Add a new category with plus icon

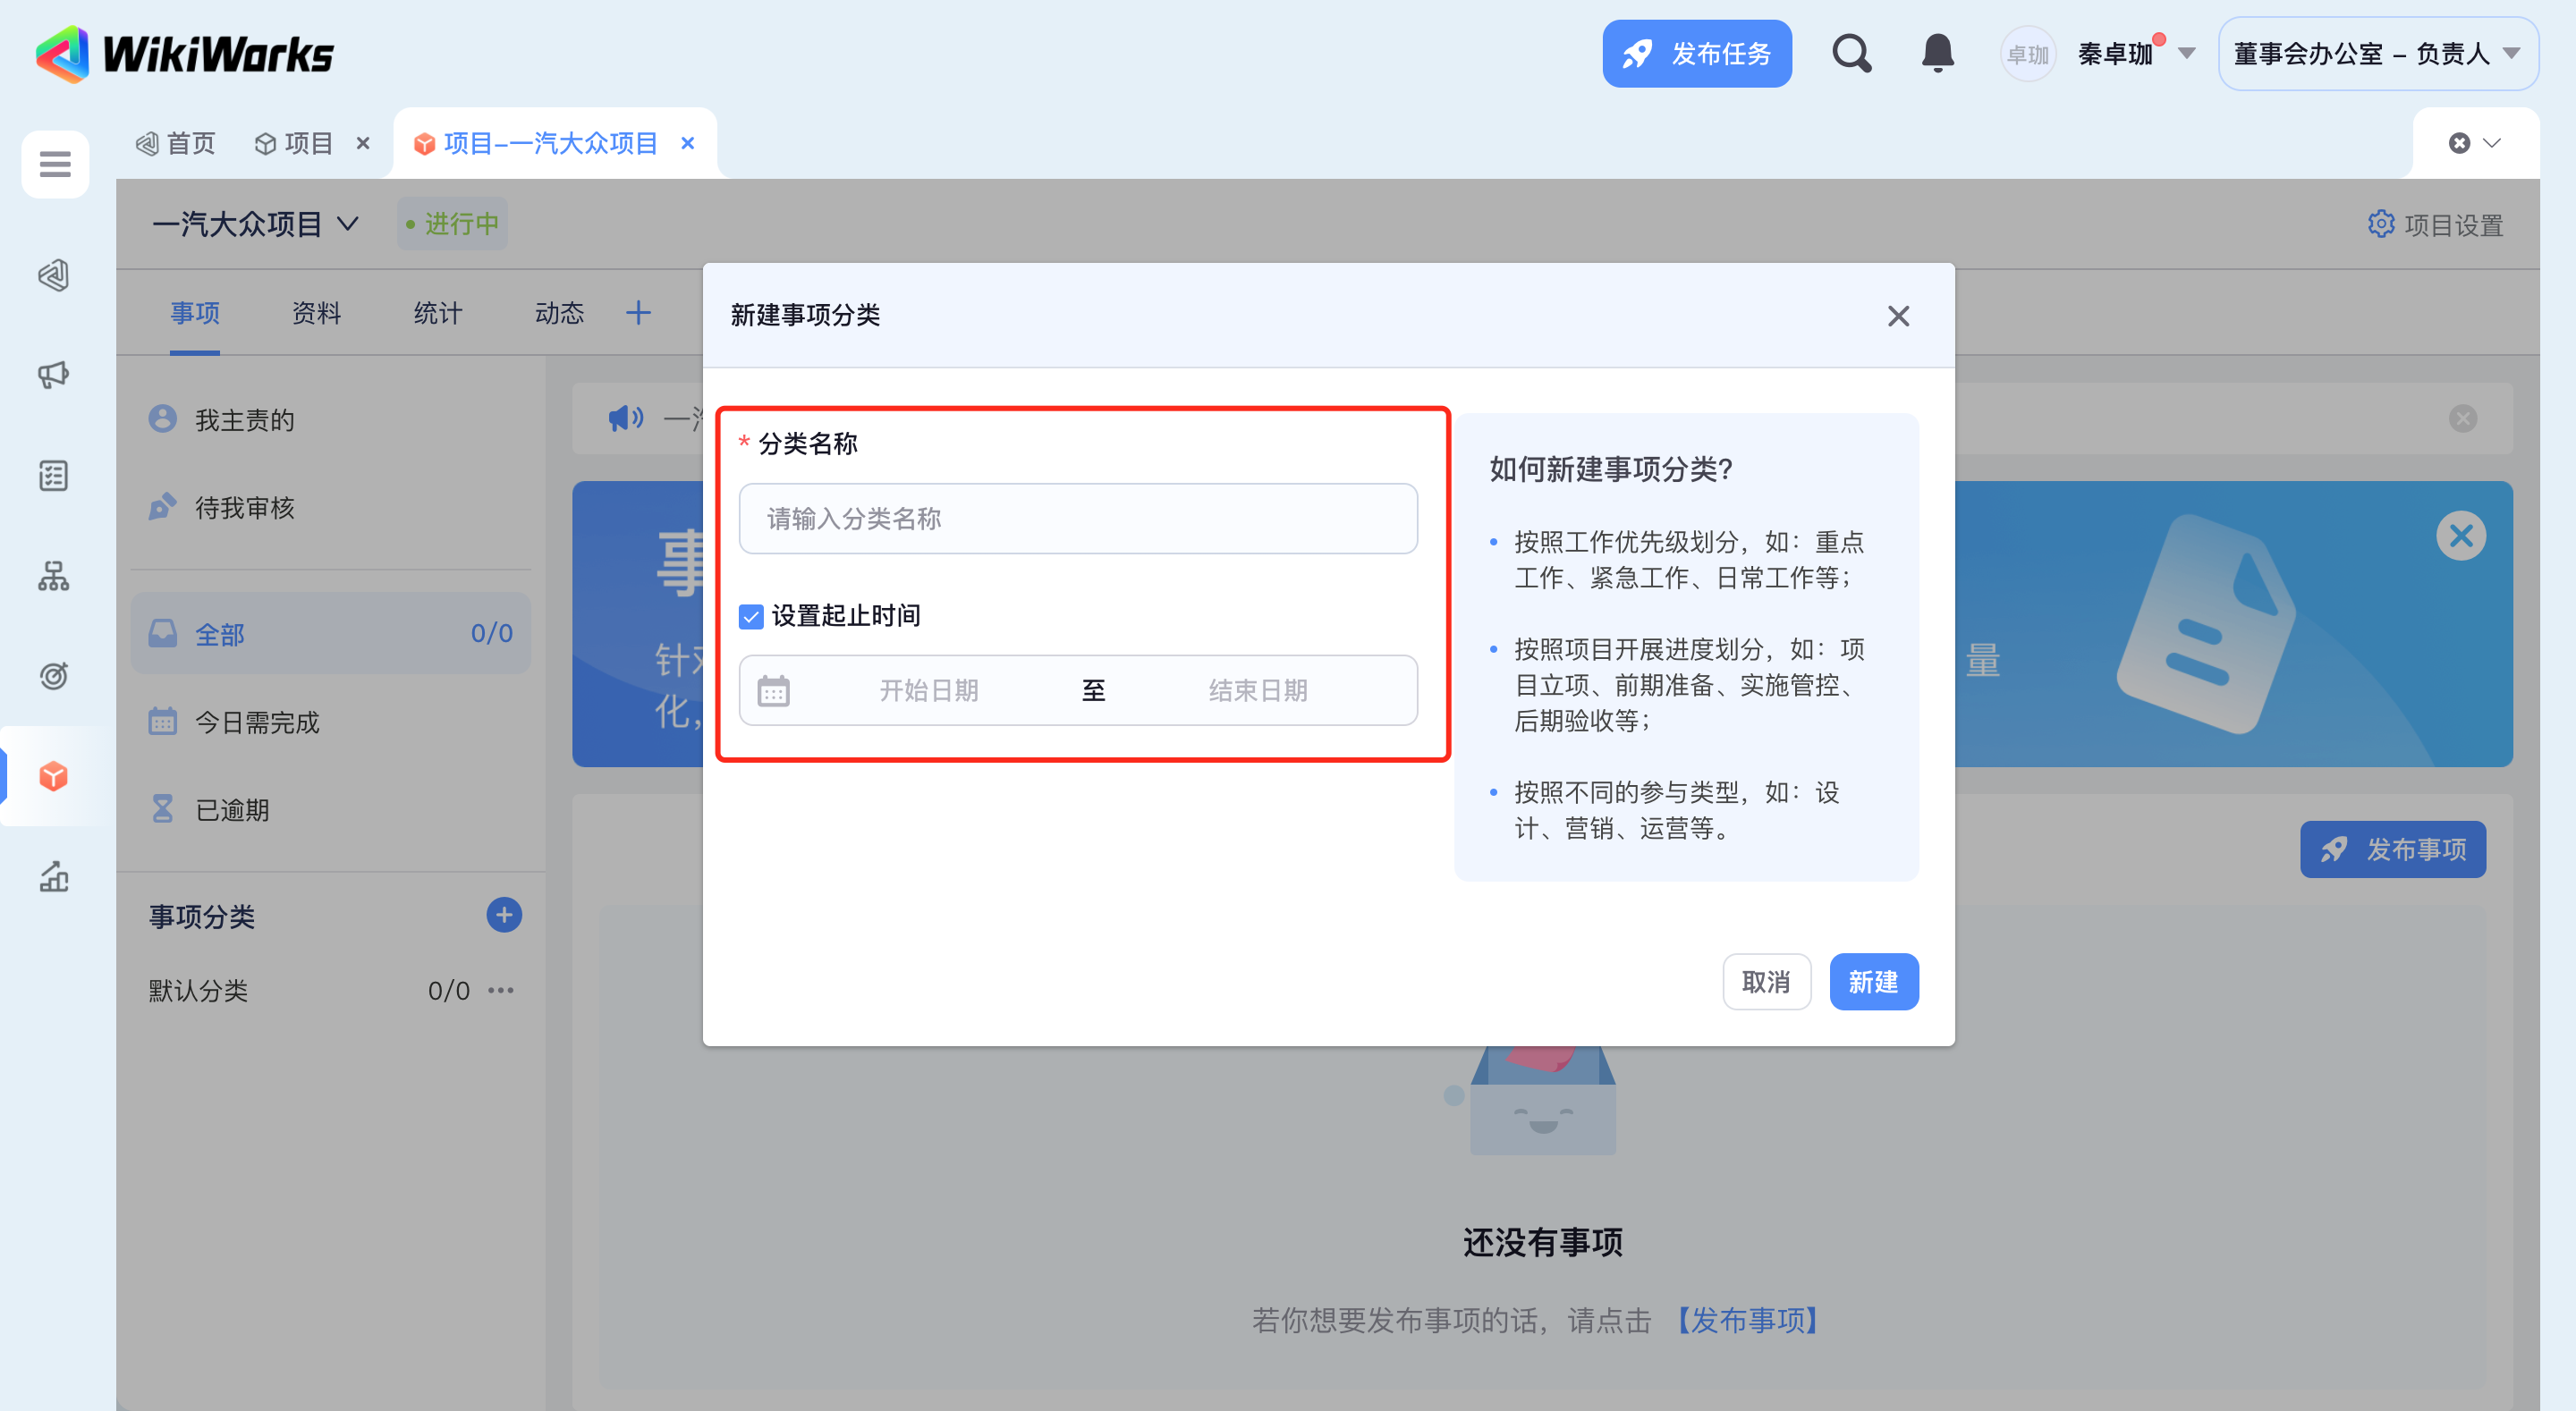[x=504, y=915]
